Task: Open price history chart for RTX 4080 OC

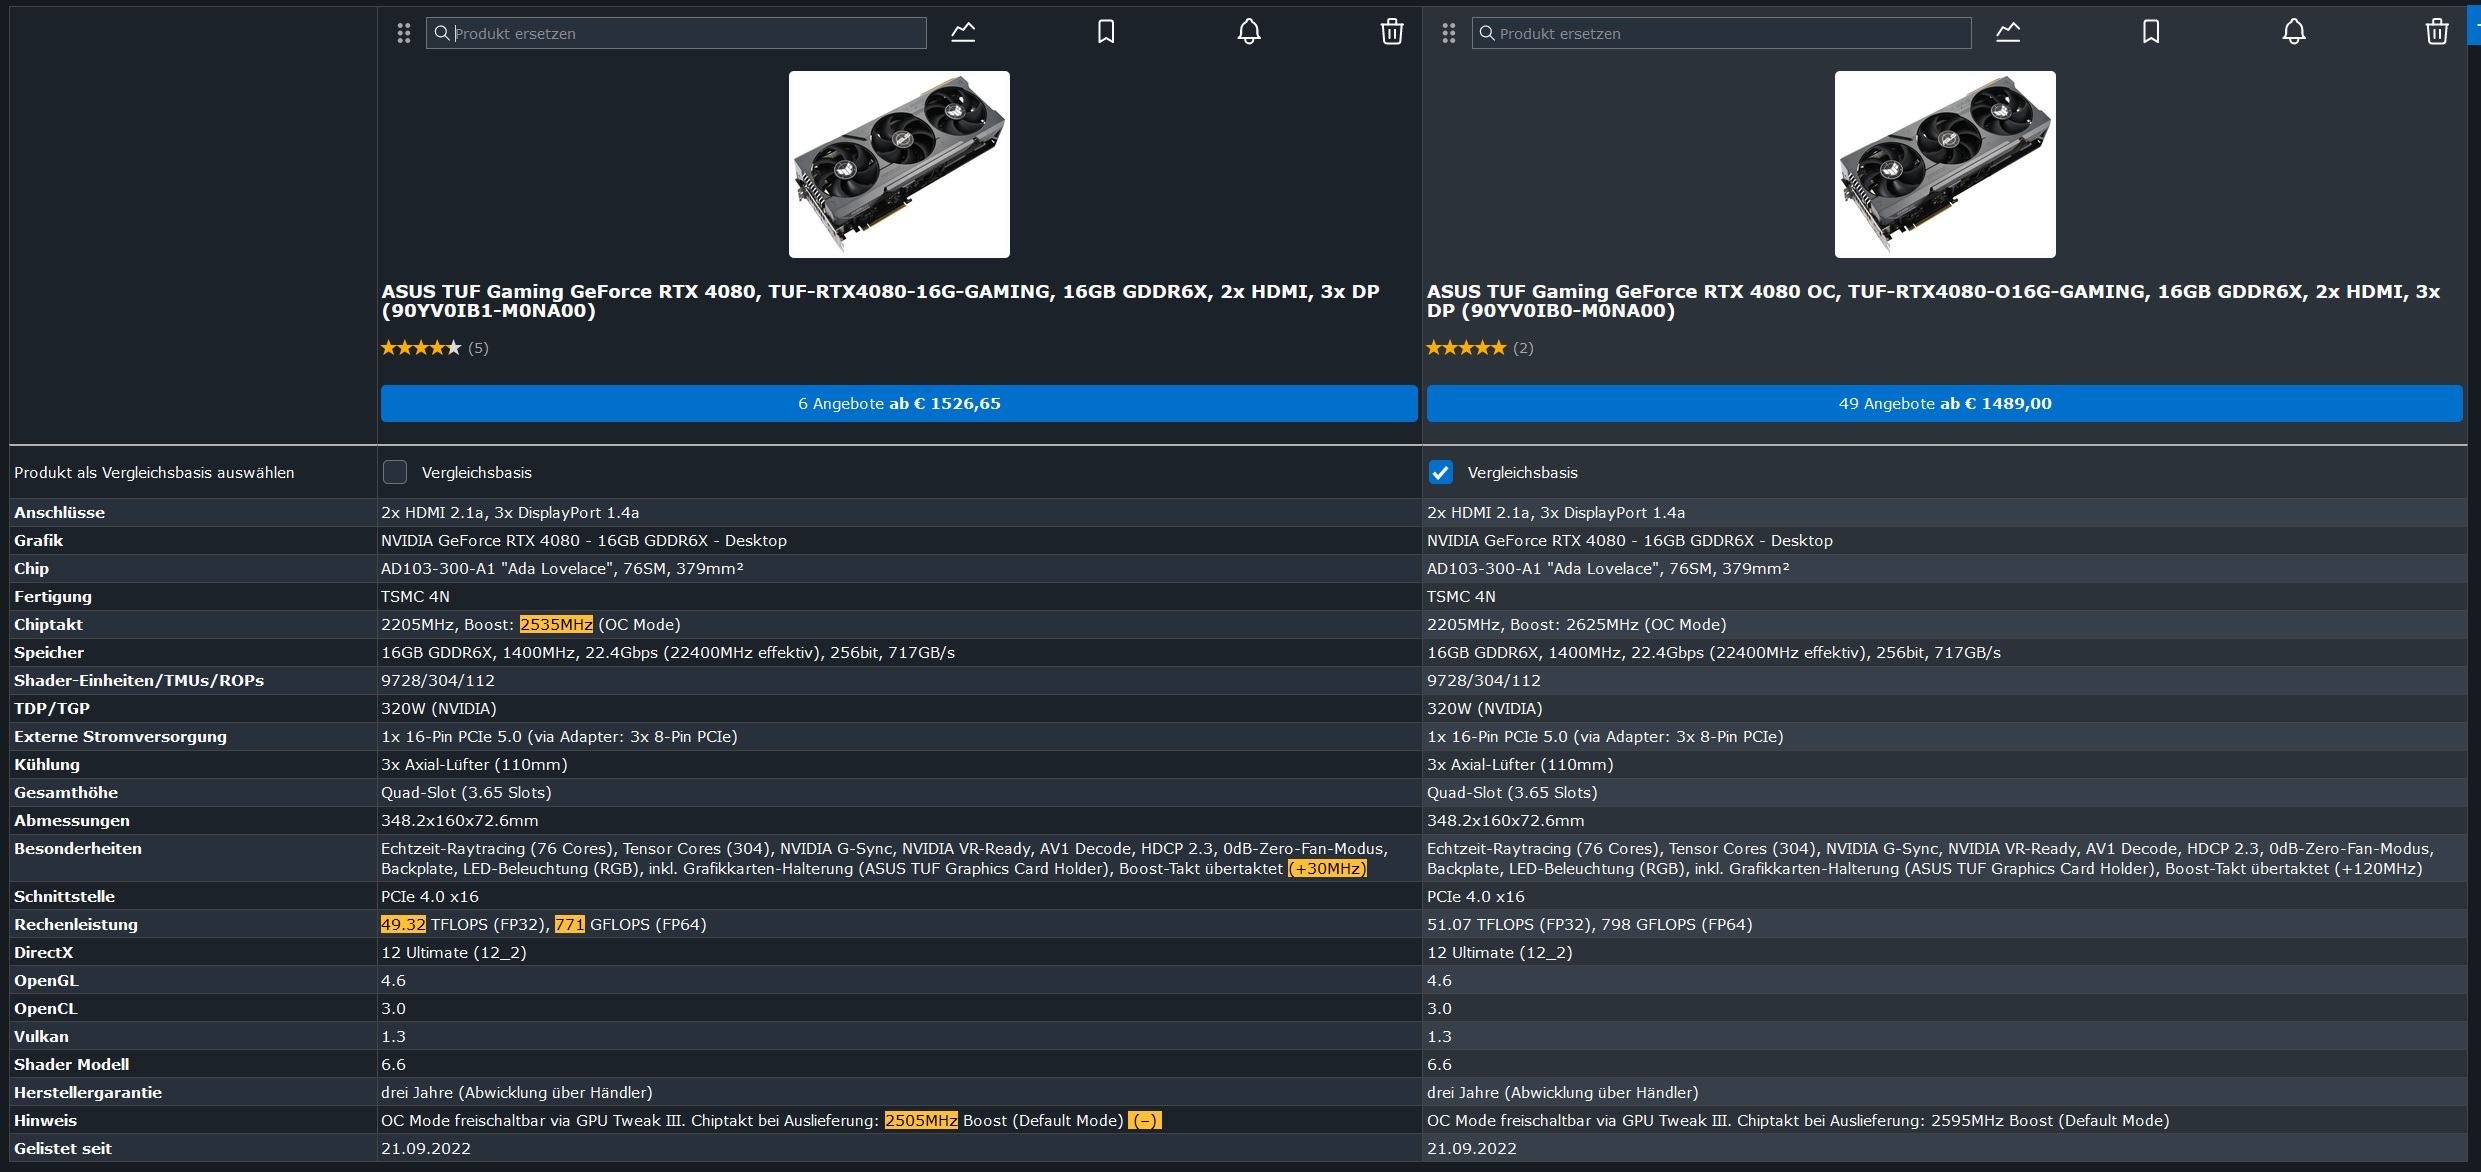Action: 2008,32
